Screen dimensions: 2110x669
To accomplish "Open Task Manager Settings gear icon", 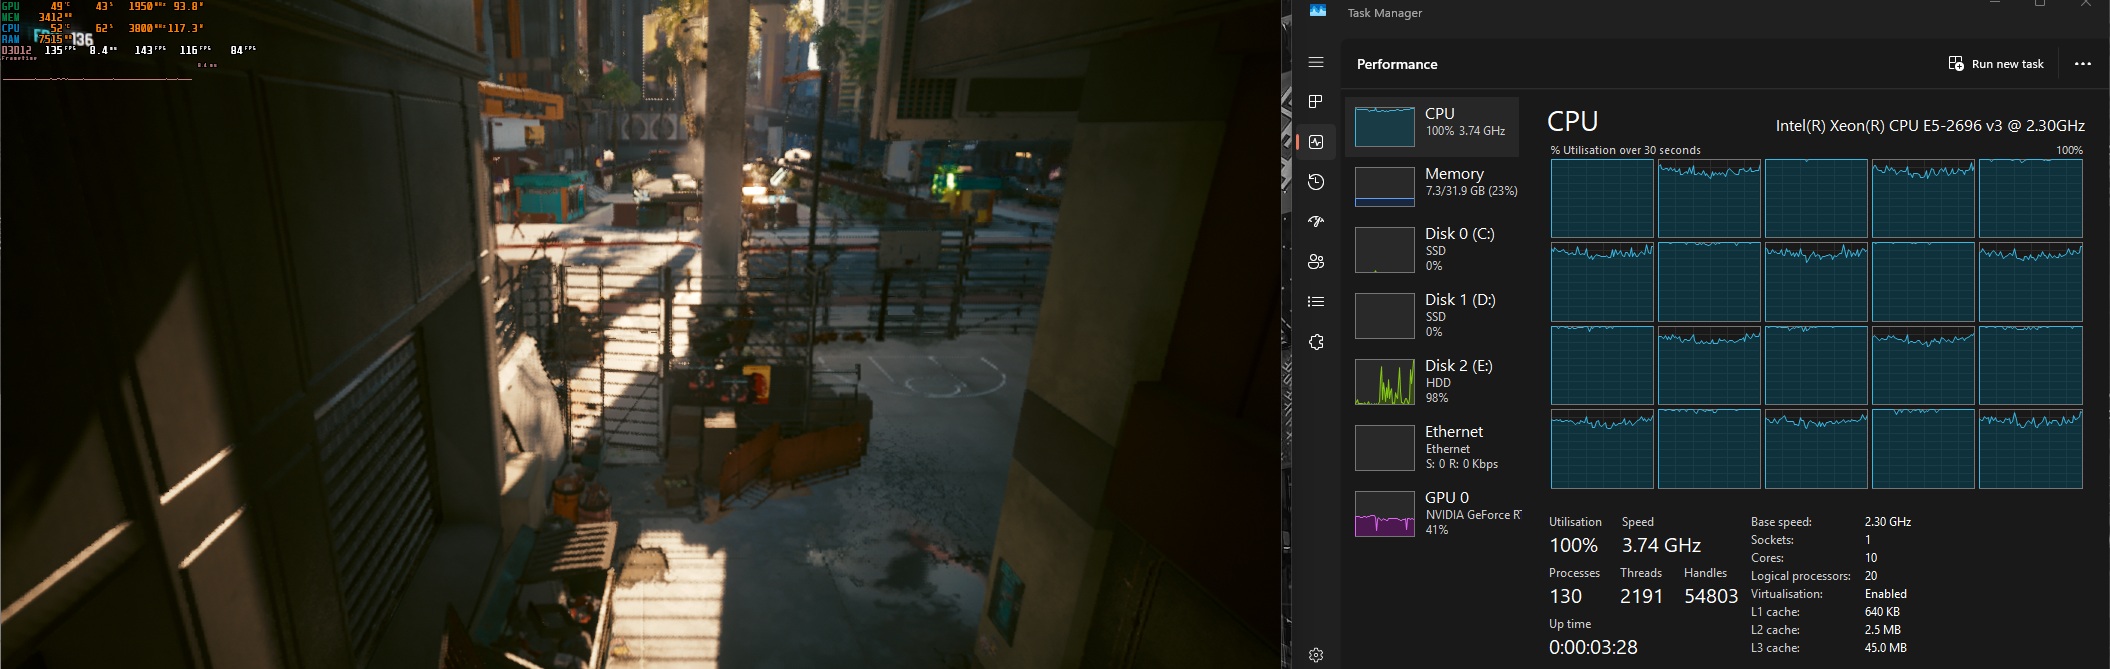I will [x=1316, y=655].
